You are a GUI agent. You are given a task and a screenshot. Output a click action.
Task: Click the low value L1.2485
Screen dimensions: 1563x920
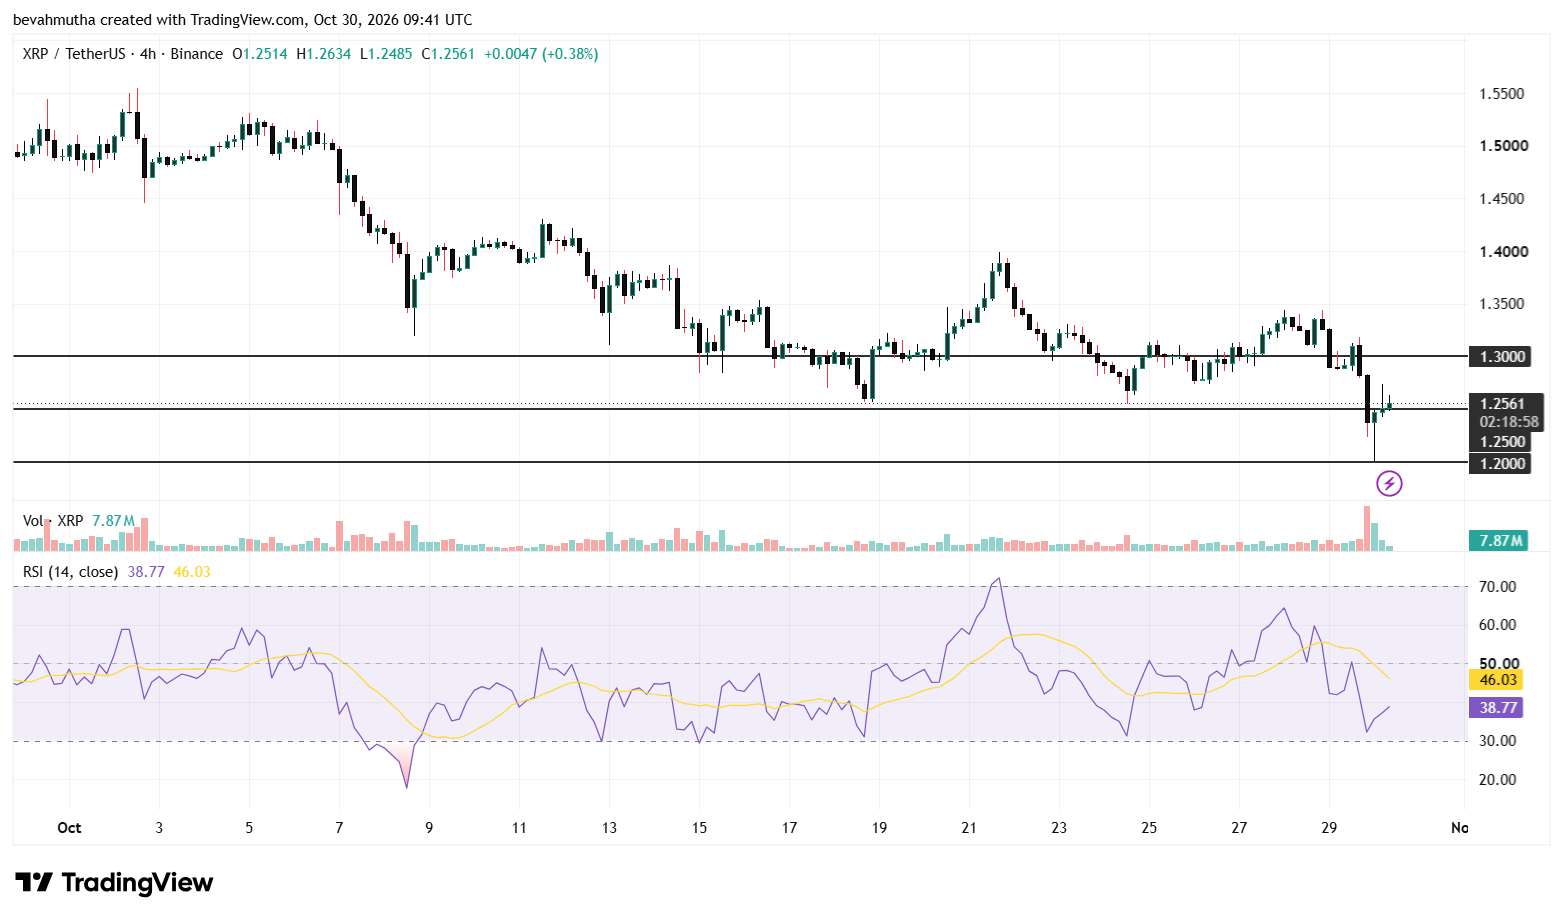(x=386, y=54)
